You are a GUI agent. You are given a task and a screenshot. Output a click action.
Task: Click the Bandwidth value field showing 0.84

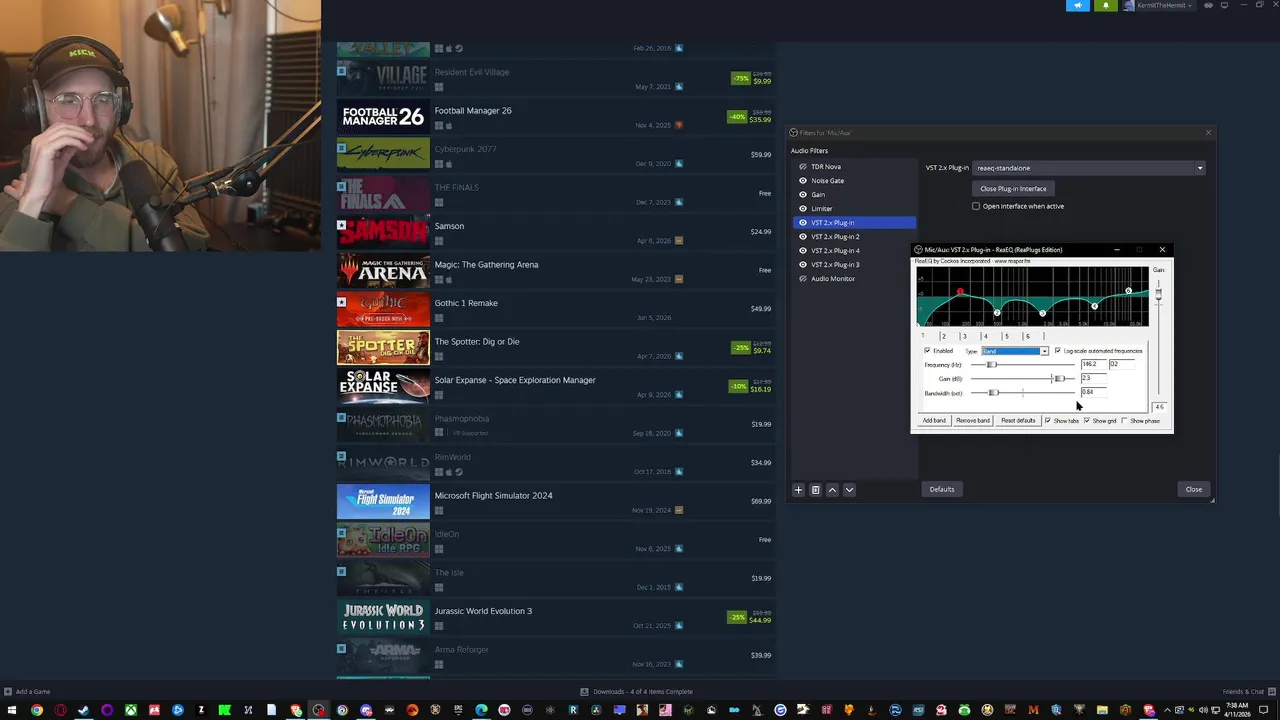(1094, 392)
